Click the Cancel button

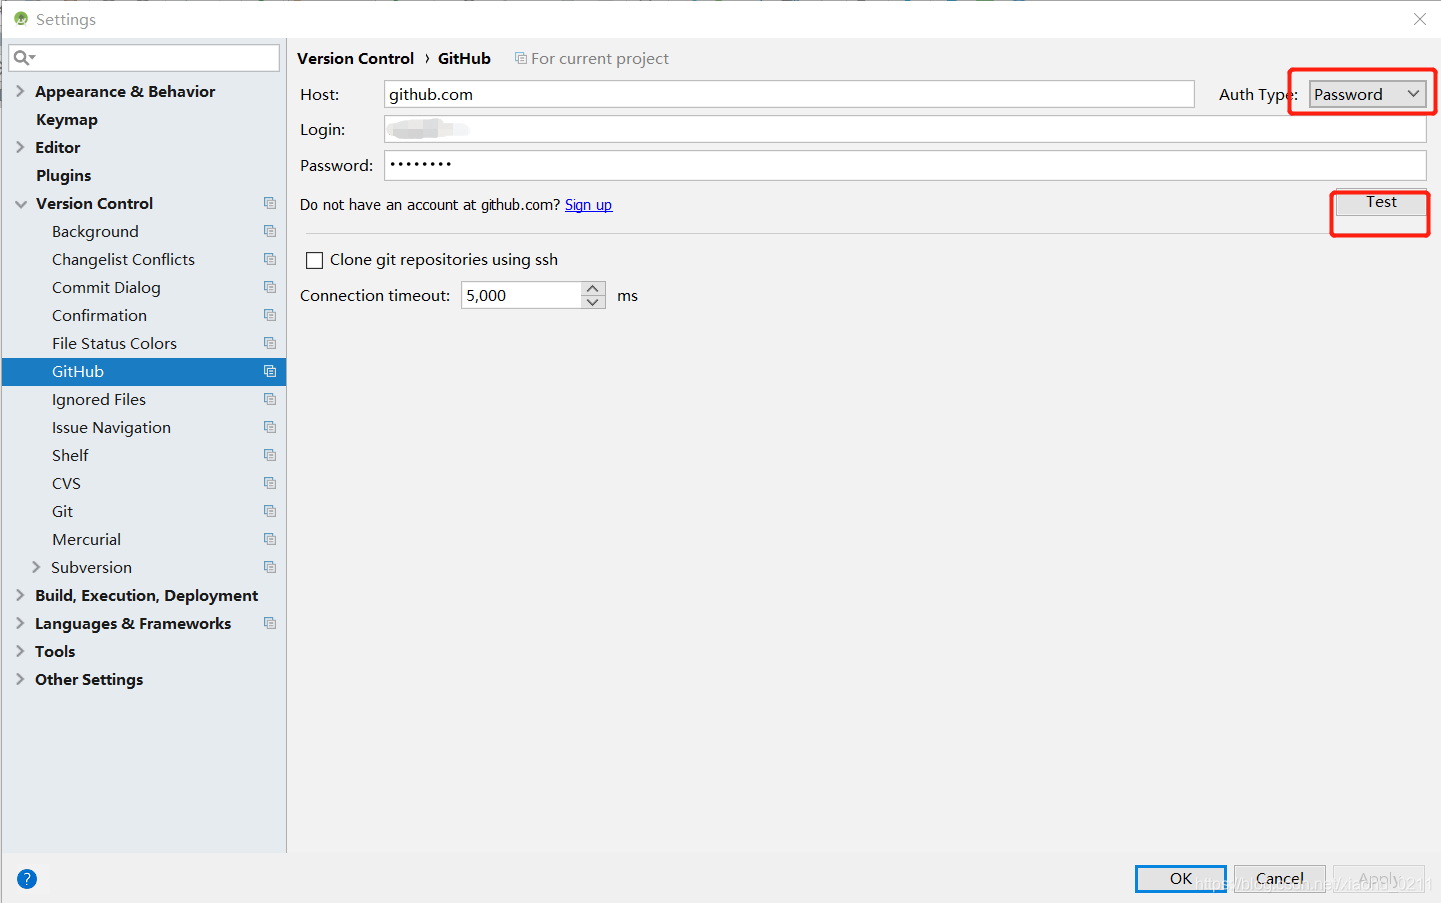coord(1280,878)
